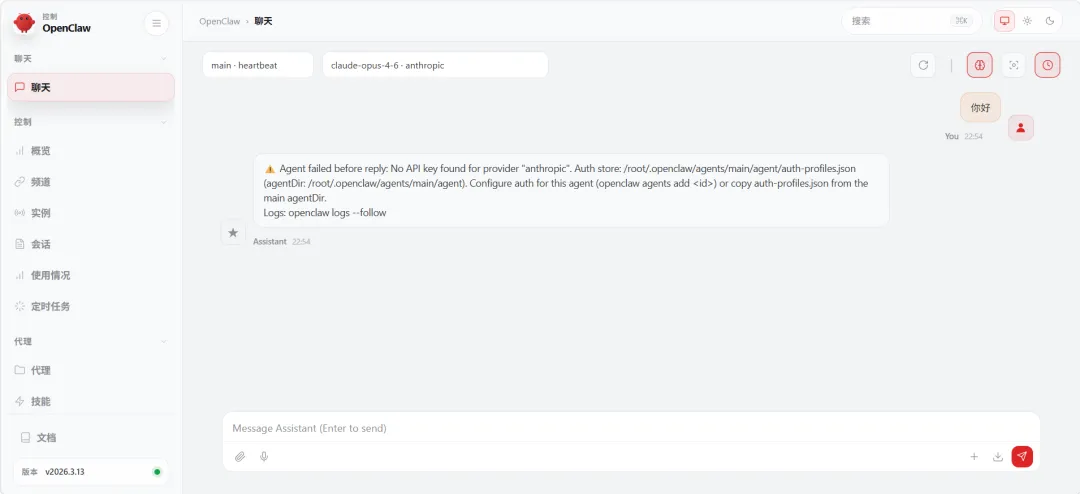The height and width of the screenshot is (494, 1080).
Task: Open 文档 documentation link
Action: [x=91, y=438]
